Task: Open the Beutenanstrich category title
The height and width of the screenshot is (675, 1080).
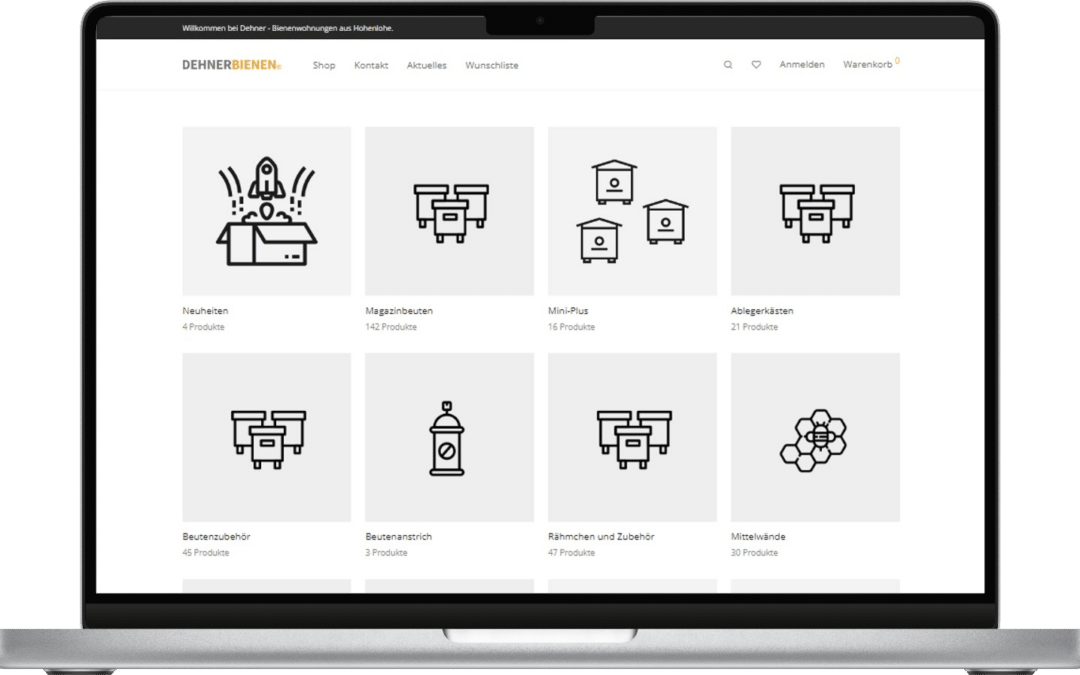Action: [x=399, y=537]
